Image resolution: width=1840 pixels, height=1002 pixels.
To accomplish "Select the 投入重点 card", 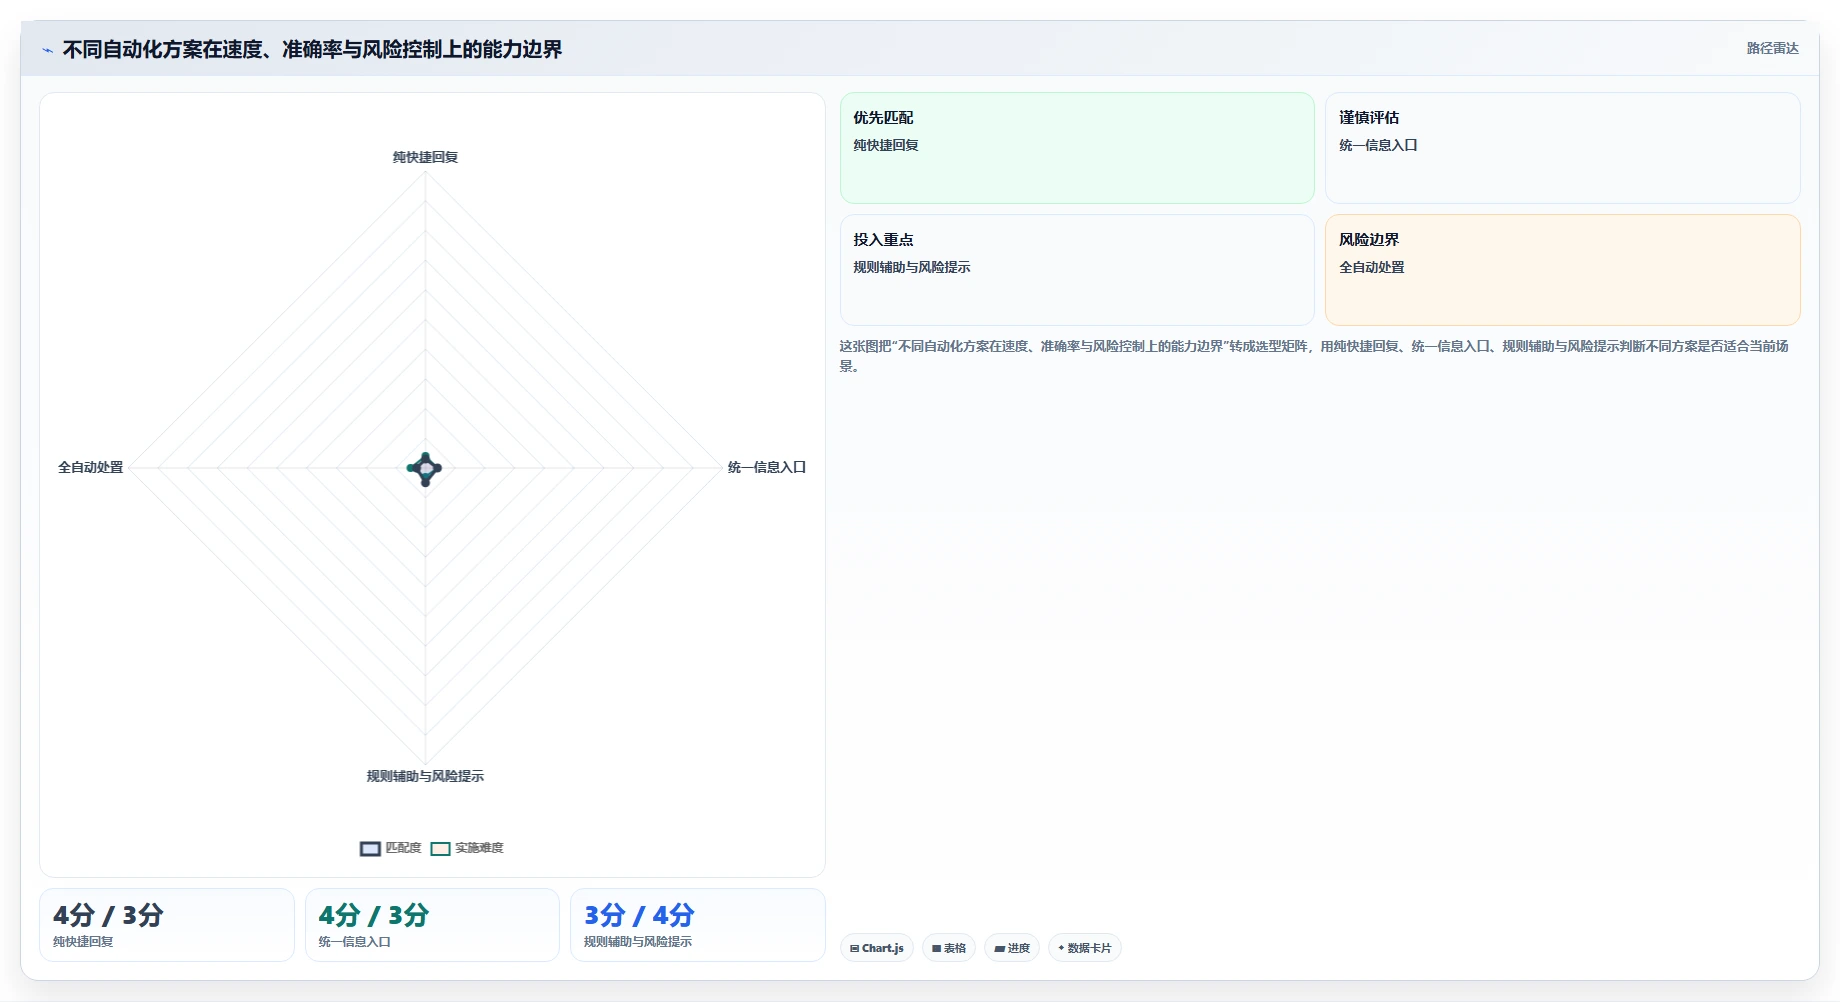I will coord(1077,270).
